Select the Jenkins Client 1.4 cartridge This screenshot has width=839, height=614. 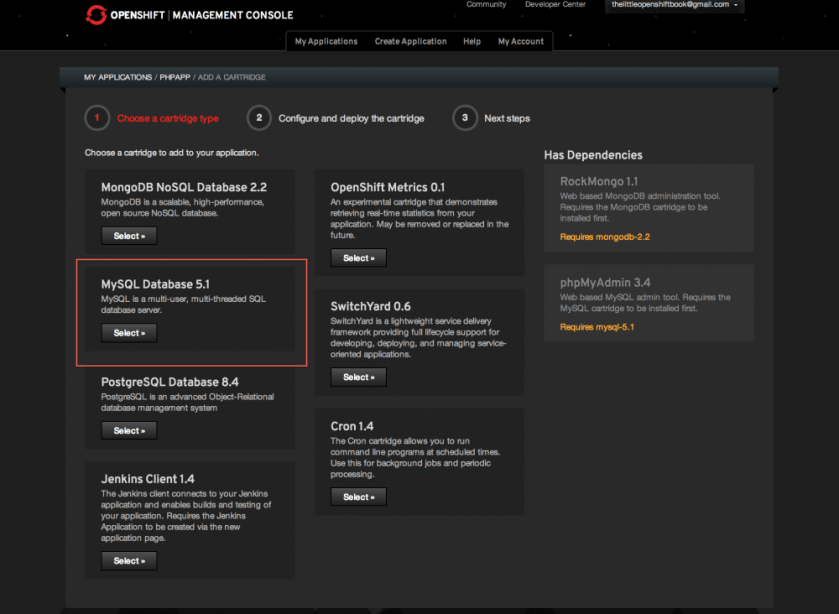coord(129,561)
